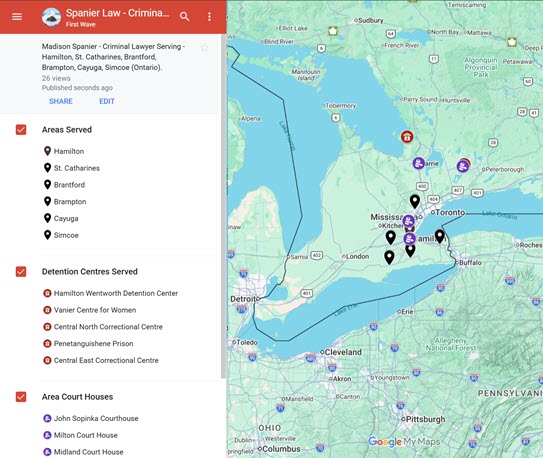Click the map description text block
543x458 pixels.
(113, 57)
